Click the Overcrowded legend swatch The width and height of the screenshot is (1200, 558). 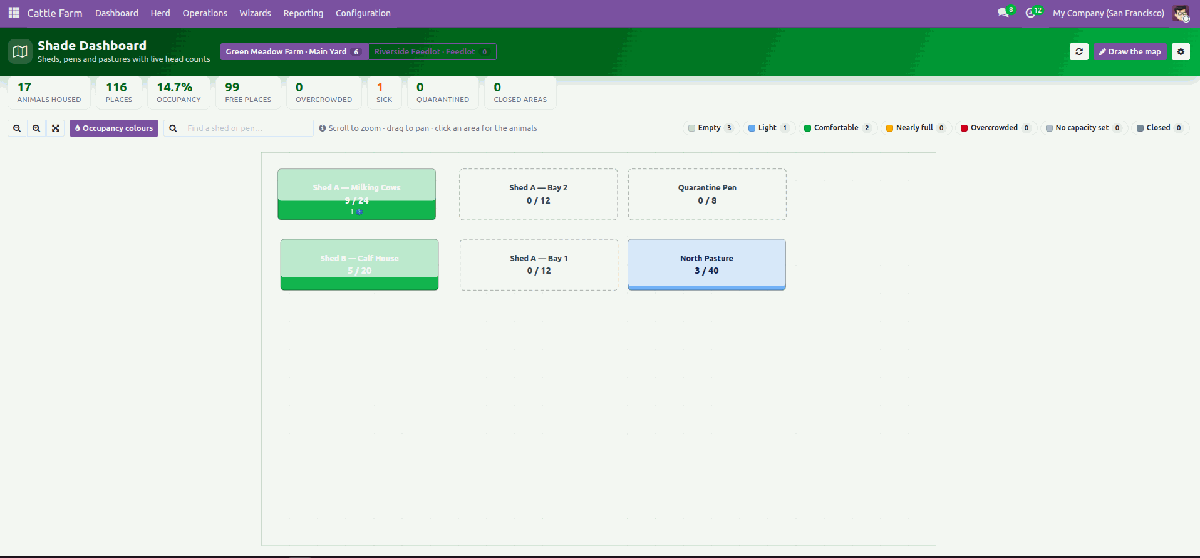pyautogui.click(x=964, y=128)
